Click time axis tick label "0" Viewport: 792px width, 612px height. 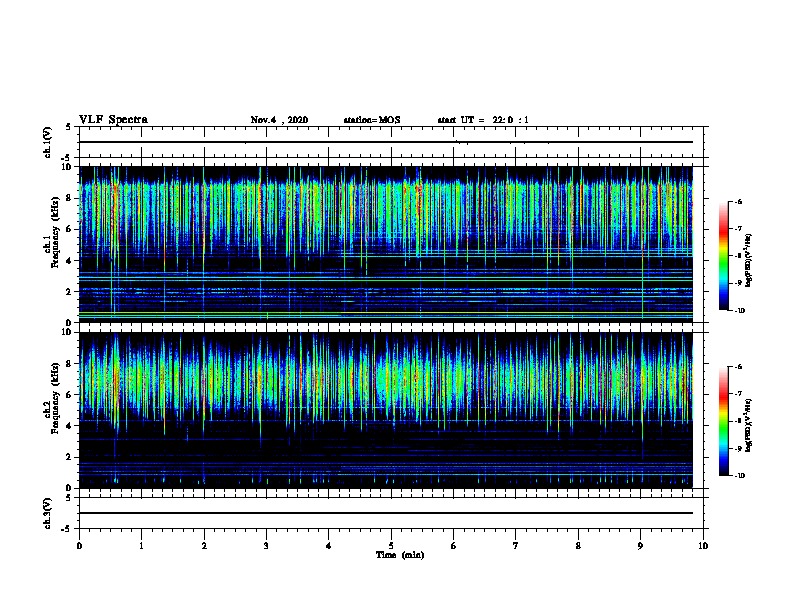coord(79,545)
